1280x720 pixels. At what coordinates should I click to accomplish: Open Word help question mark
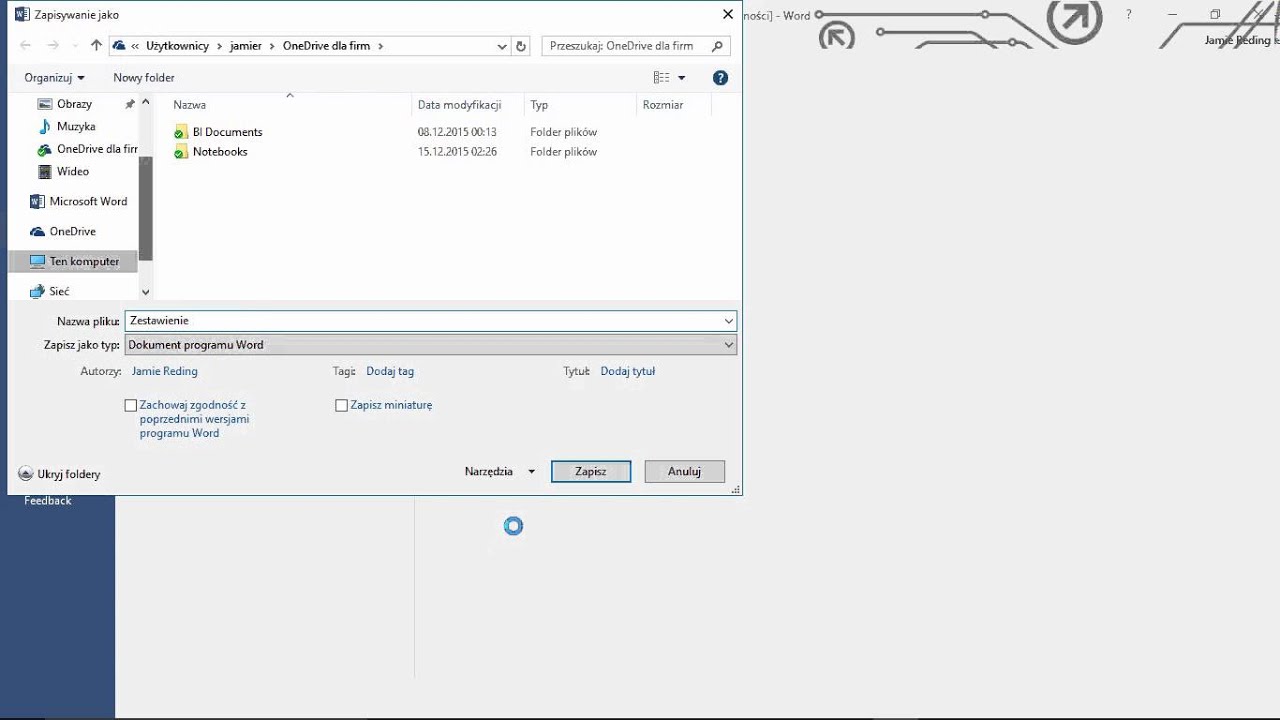[1129, 15]
